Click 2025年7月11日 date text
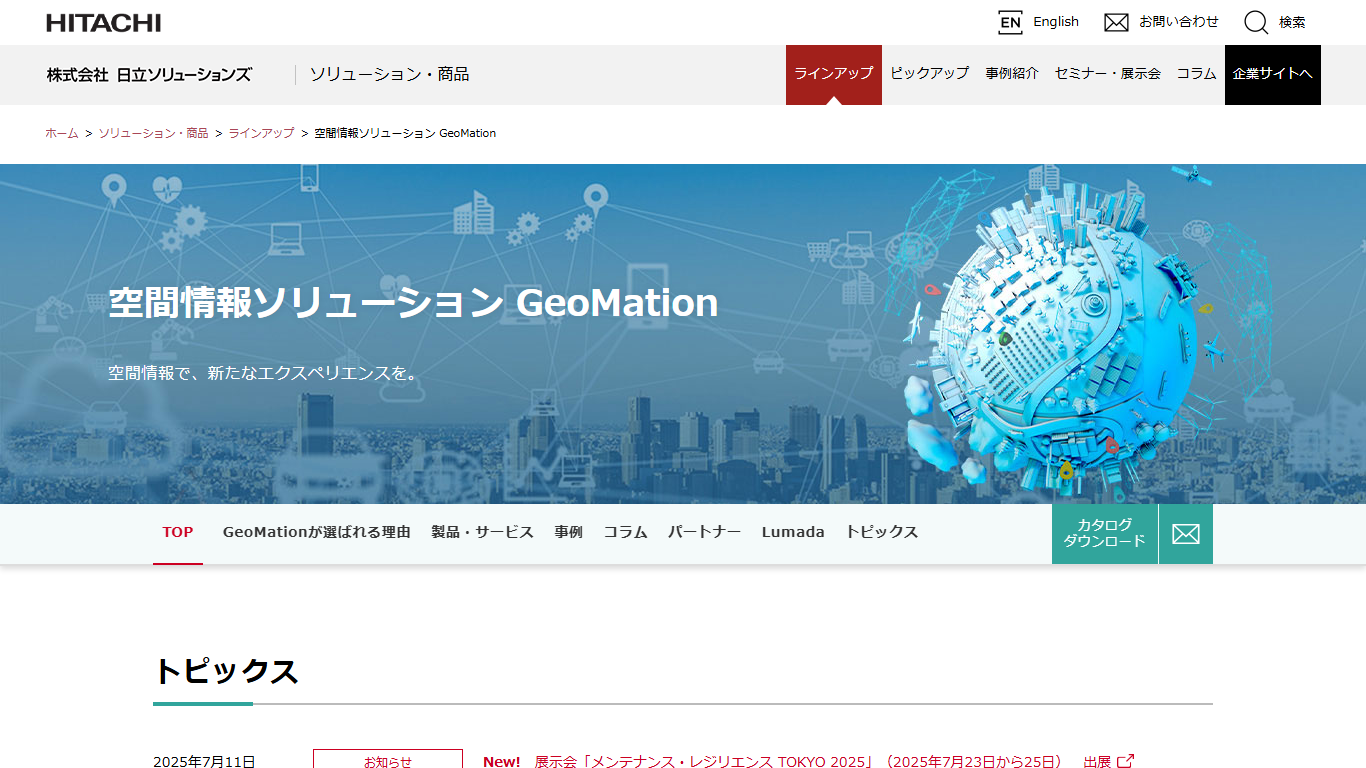This screenshot has height=768, width=1366. (204, 761)
